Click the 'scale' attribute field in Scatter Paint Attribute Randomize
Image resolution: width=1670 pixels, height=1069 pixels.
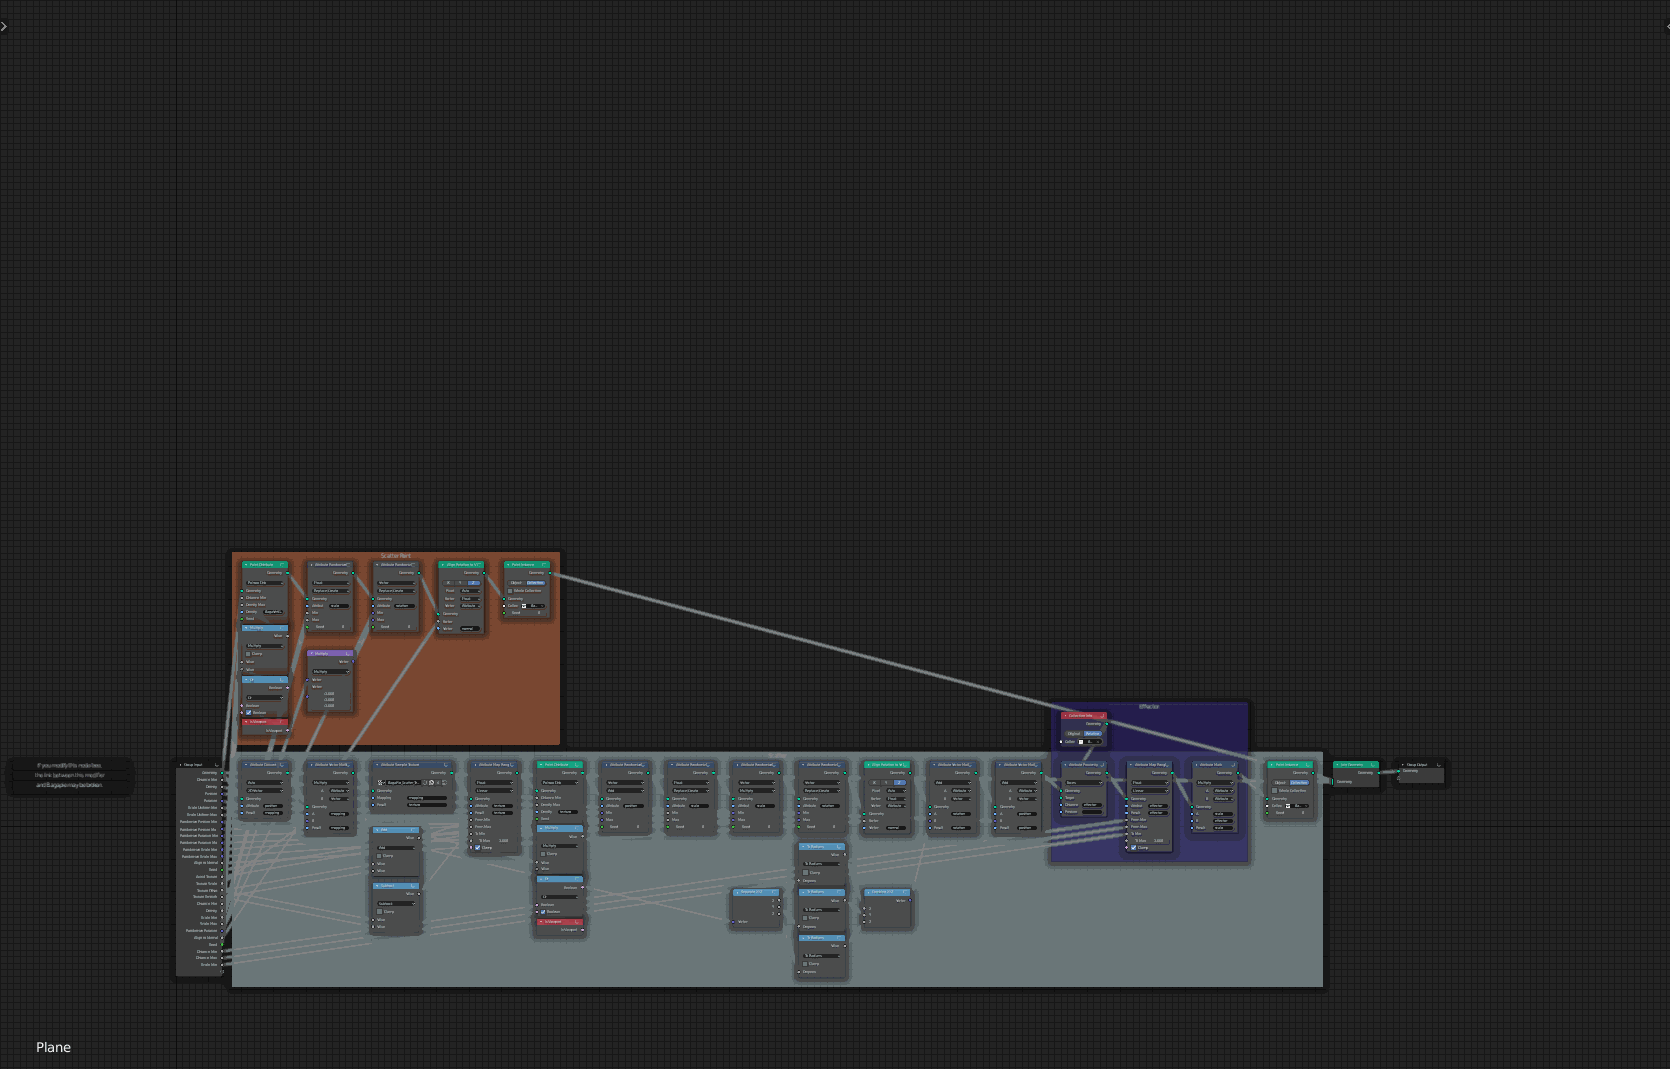339,606
